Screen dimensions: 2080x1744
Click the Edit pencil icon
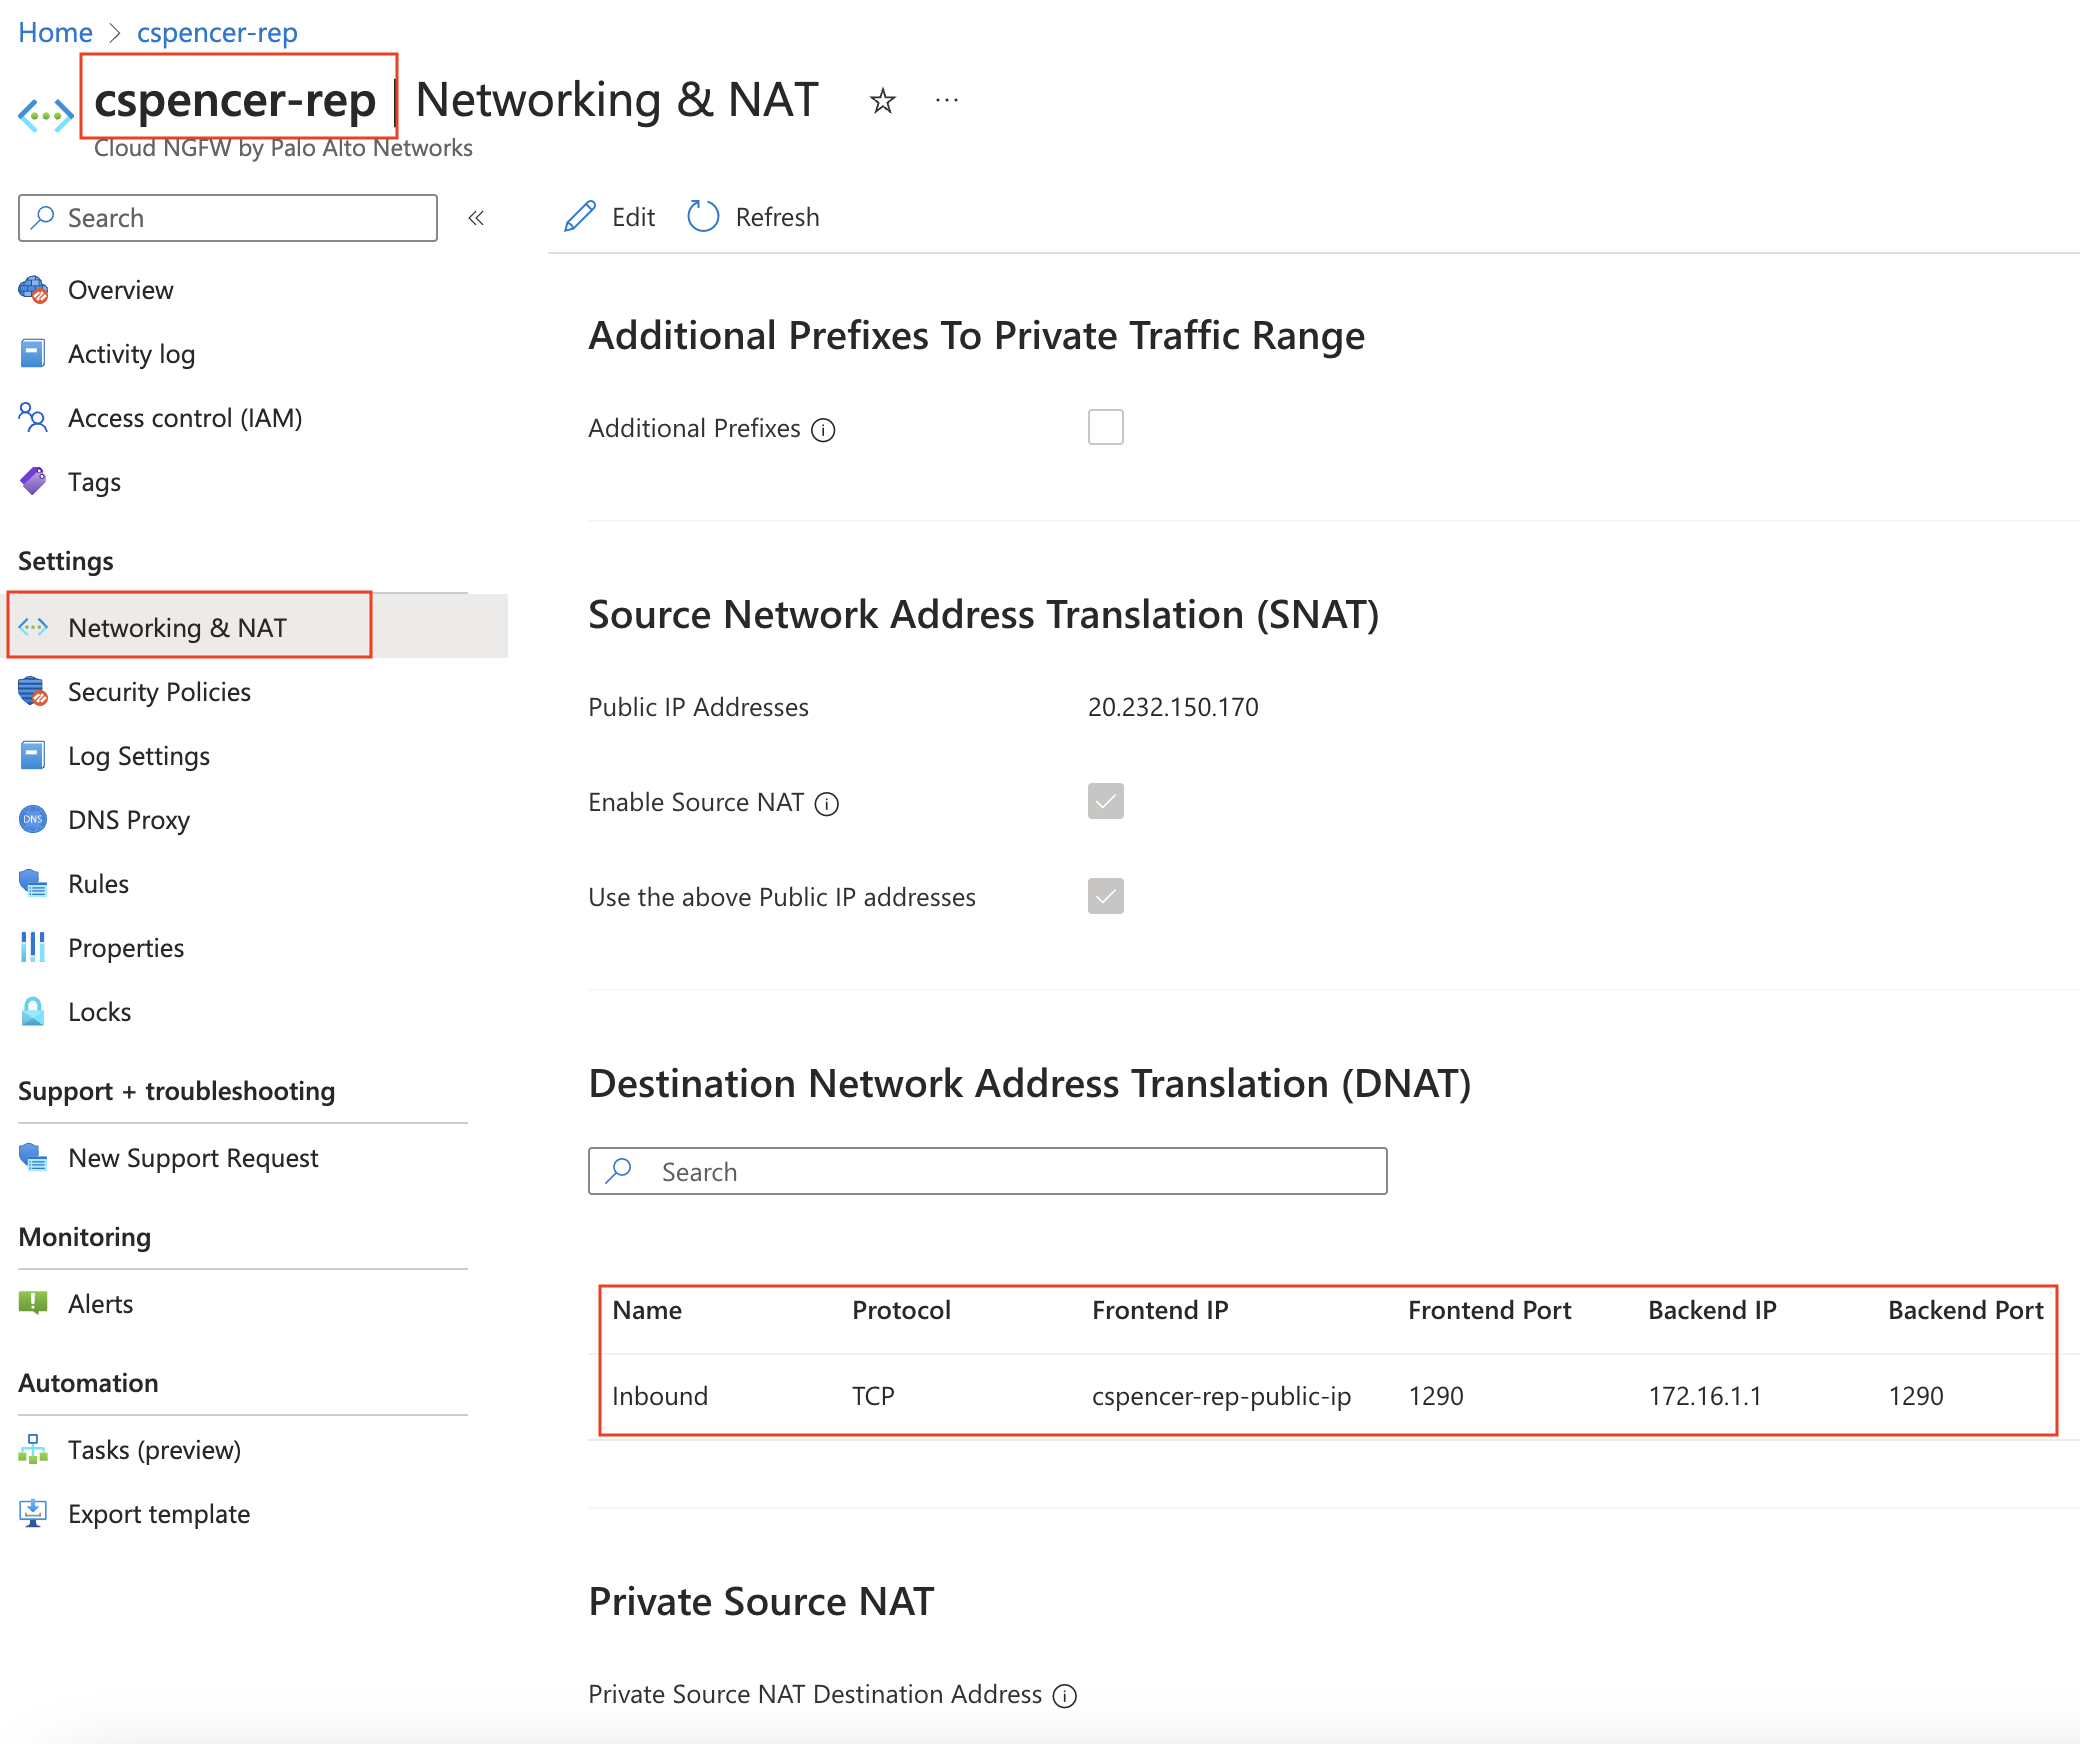click(x=580, y=217)
